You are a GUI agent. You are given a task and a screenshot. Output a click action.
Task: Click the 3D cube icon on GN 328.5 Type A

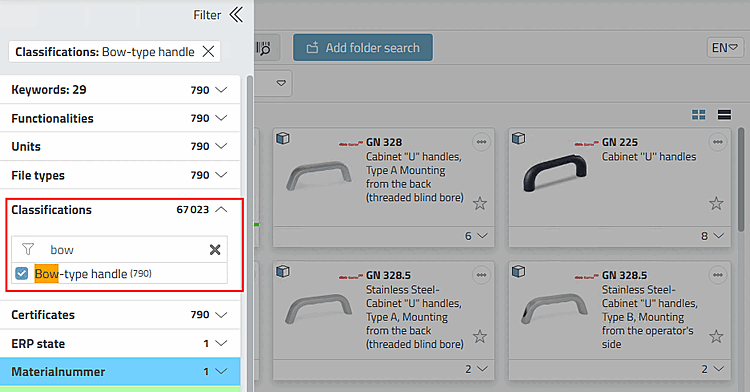click(x=283, y=272)
